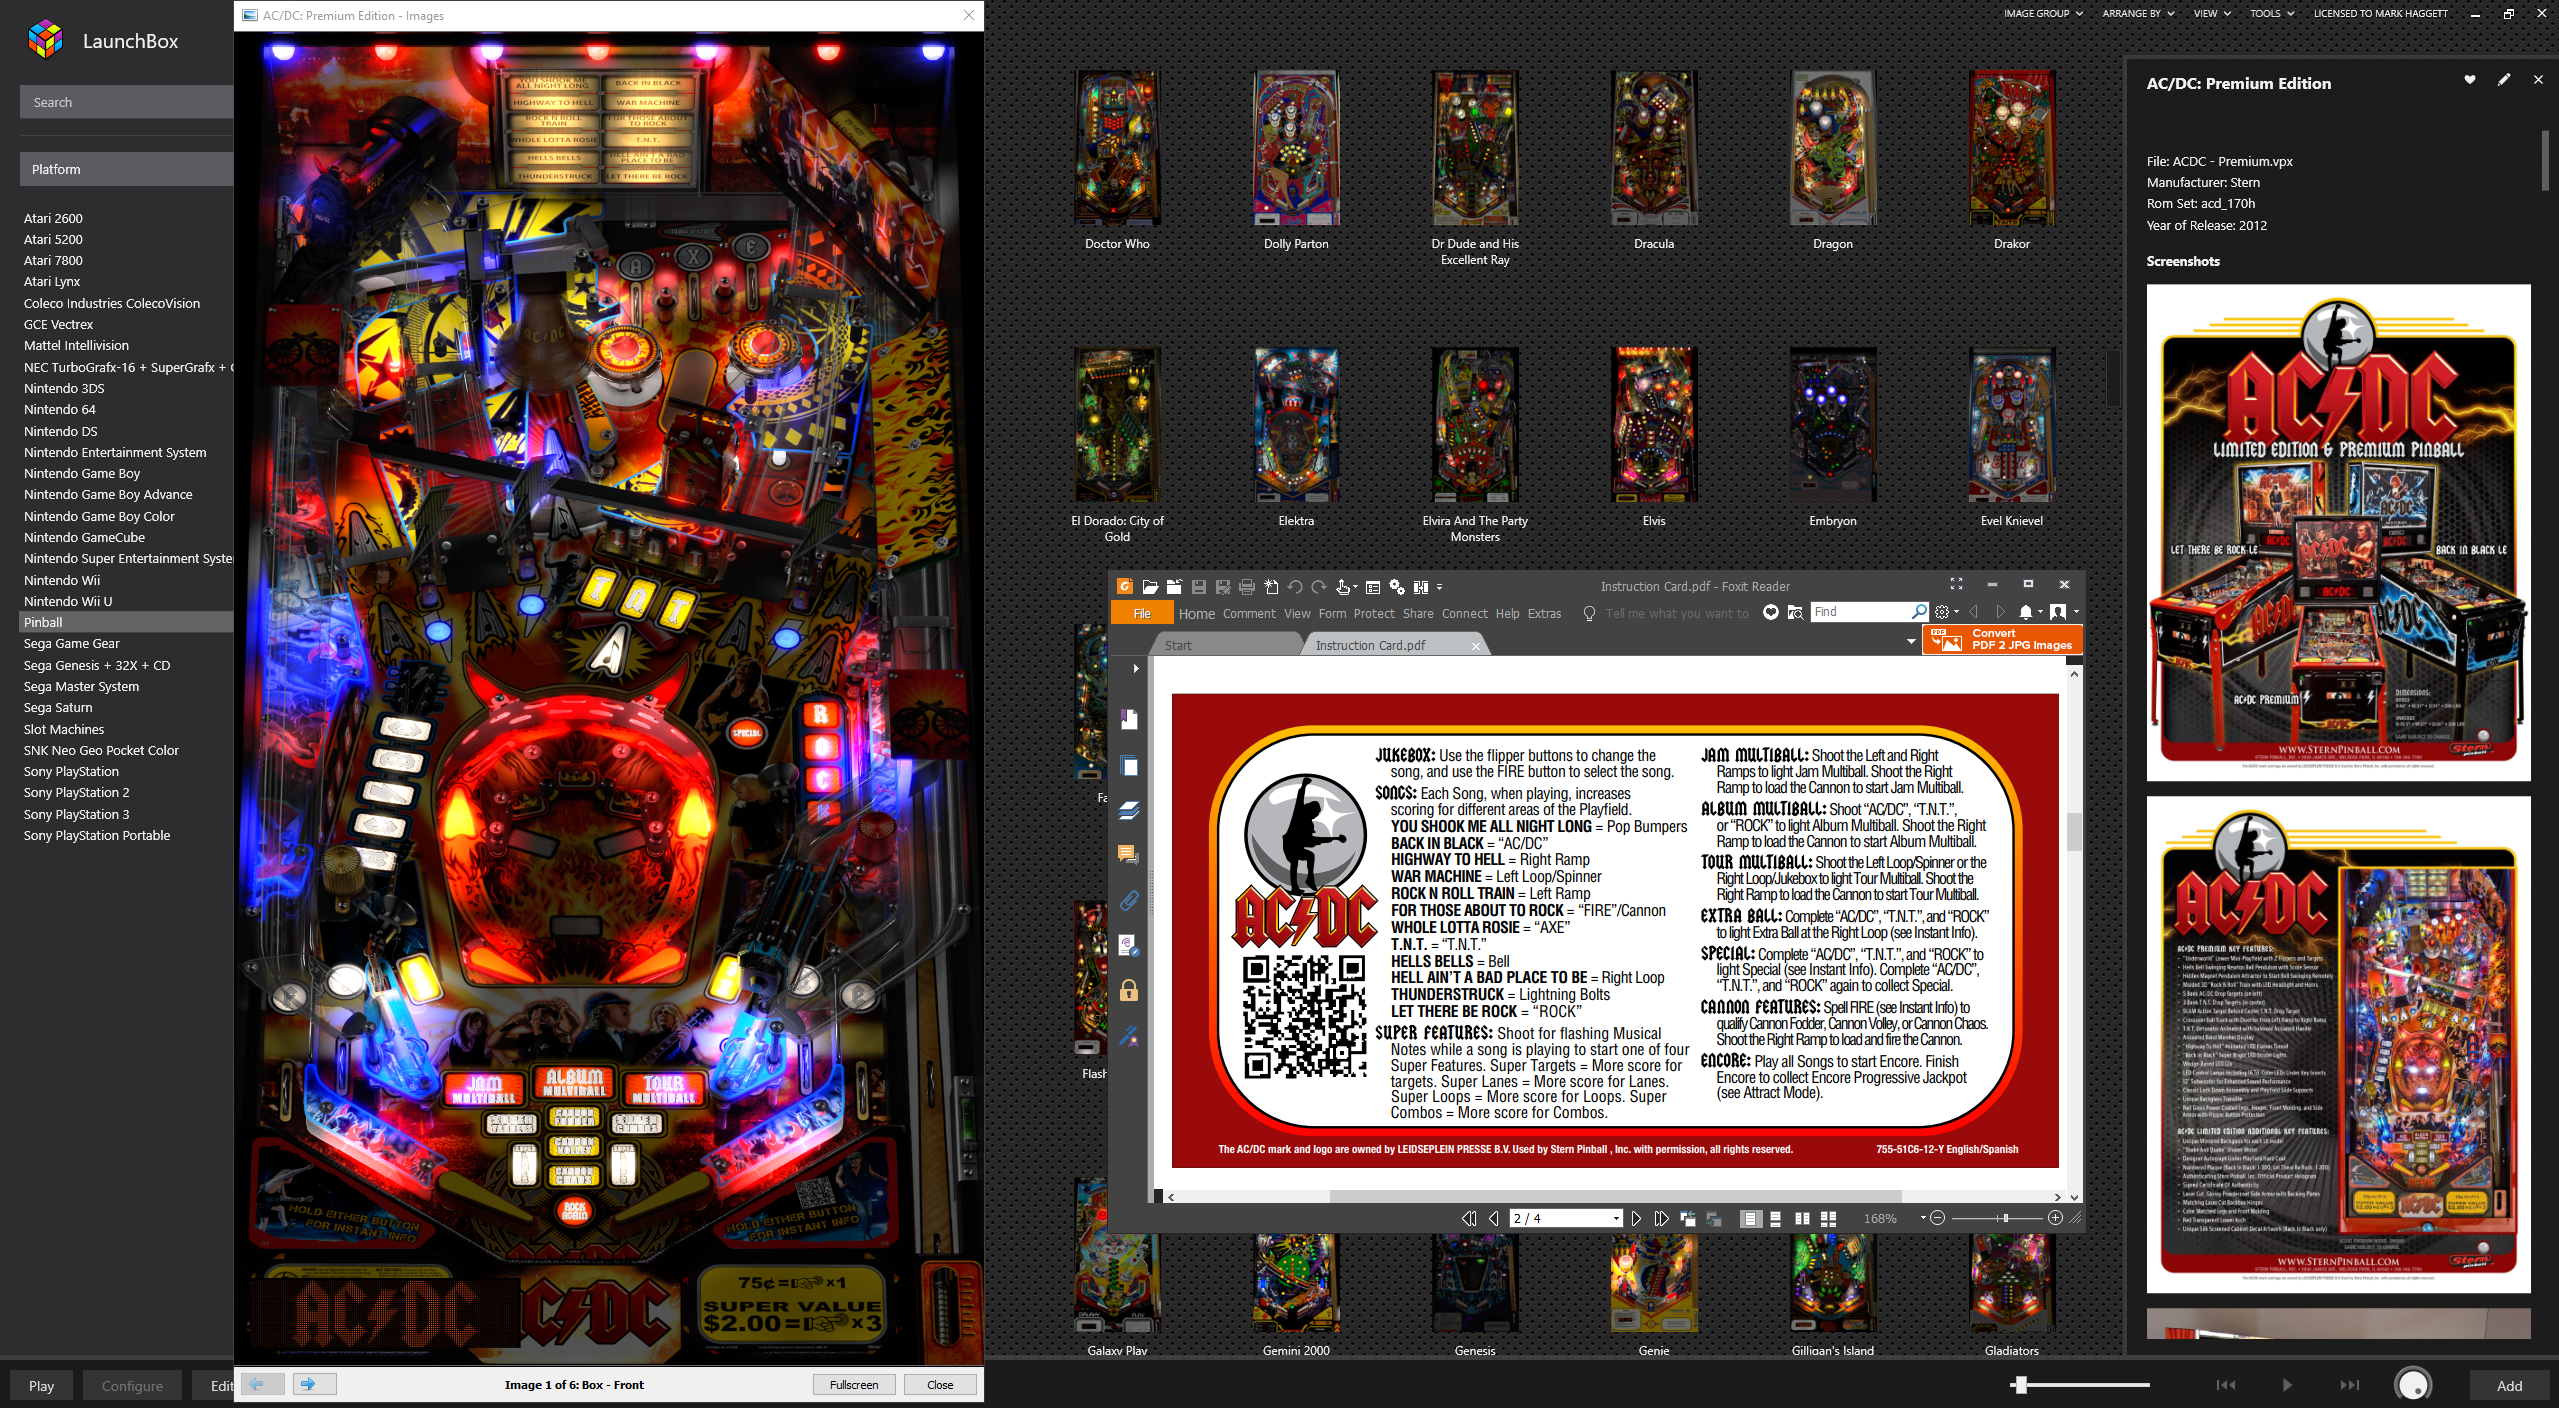The width and height of the screenshot is (2559, 1408).
Task: Select facing pages view mode in Foxit
Action: pyautogui.click(x=1802, y=1218)
